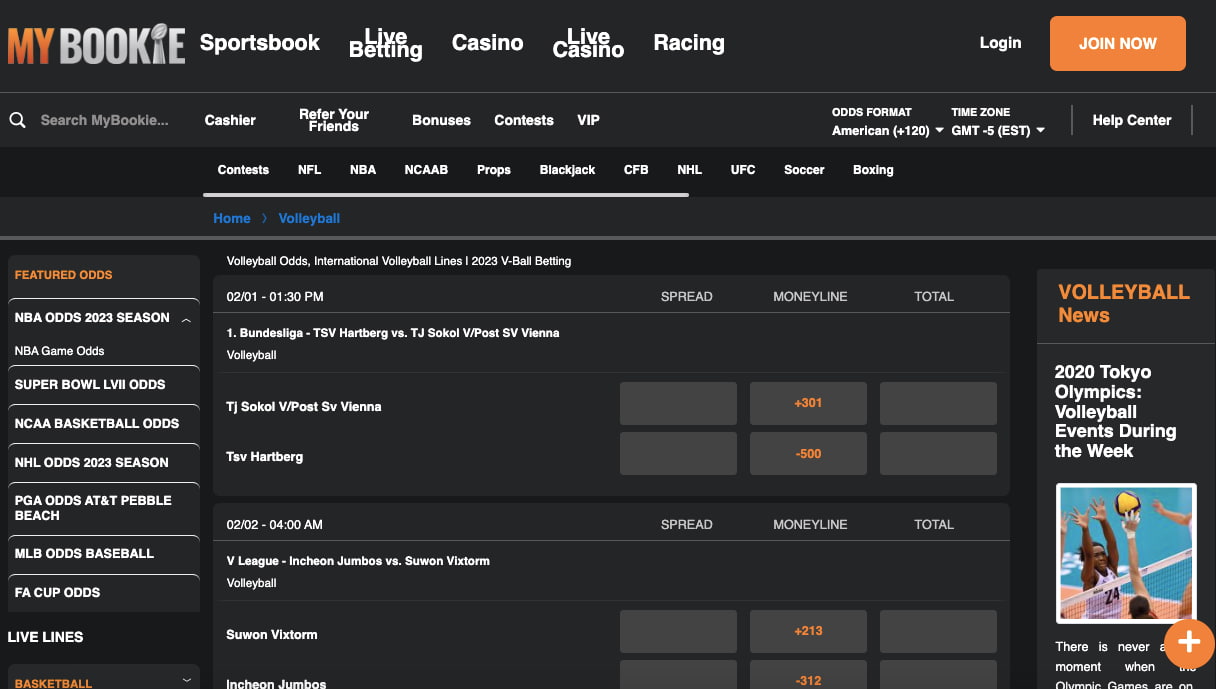Select the NFL quick link

point(310,170)
